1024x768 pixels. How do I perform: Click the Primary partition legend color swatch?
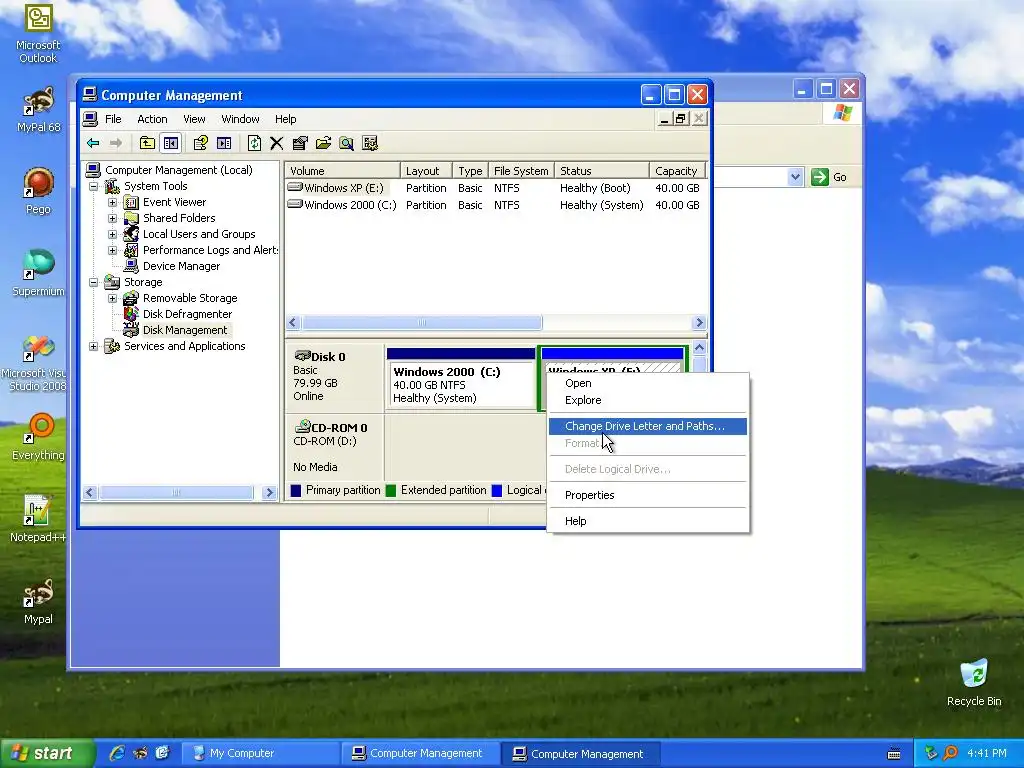[296, 490]
